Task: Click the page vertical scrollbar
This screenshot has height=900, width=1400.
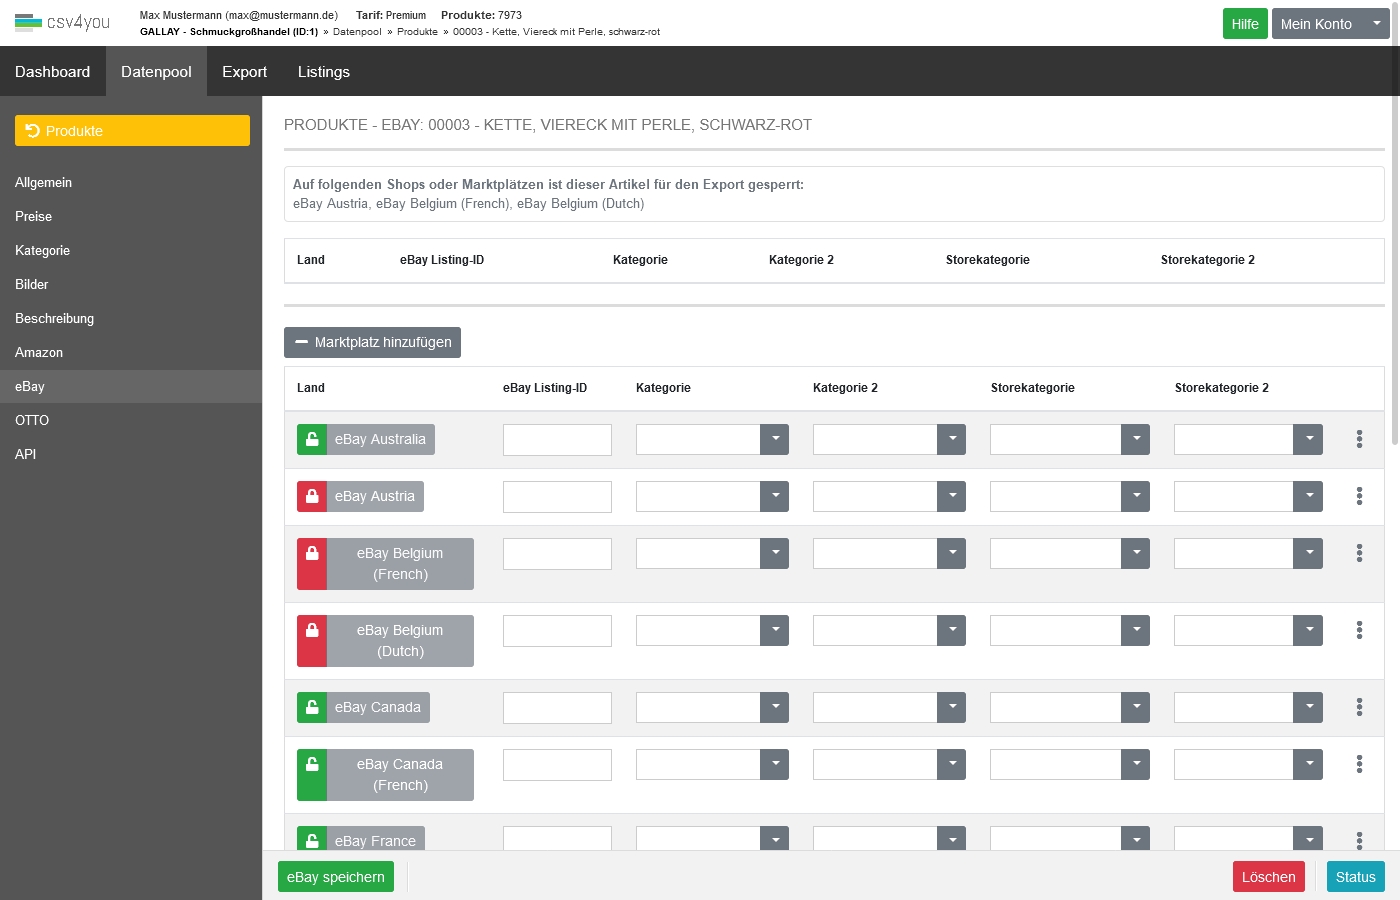Action: point(1394,300)
